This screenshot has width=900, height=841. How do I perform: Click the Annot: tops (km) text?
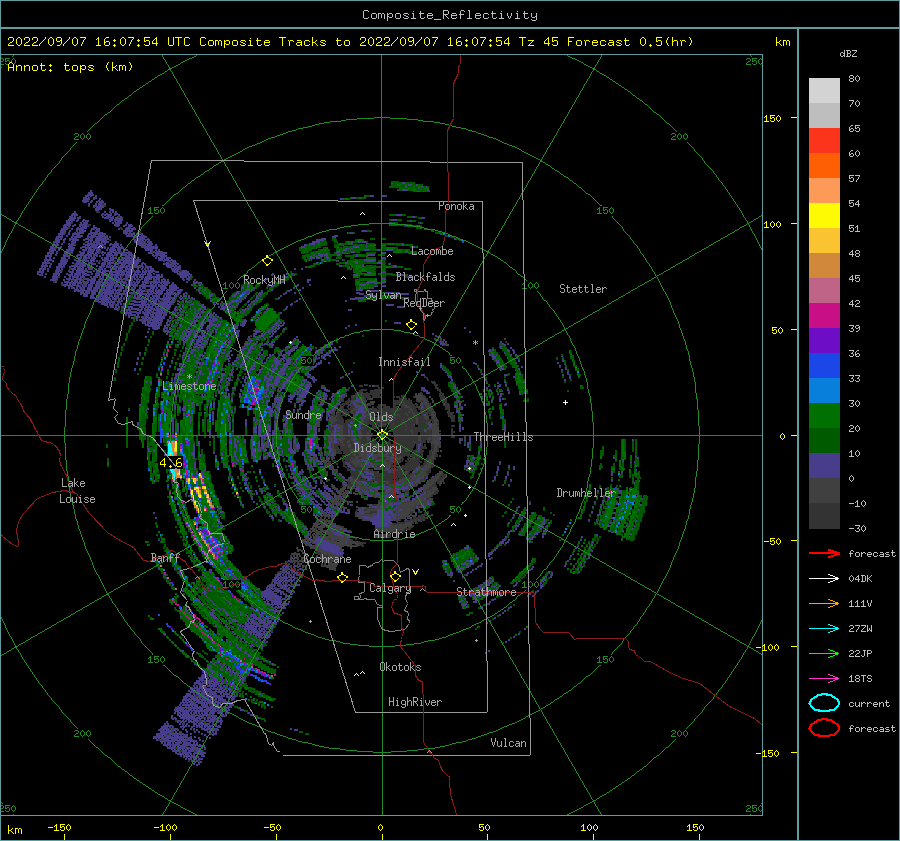coord(70,67)
